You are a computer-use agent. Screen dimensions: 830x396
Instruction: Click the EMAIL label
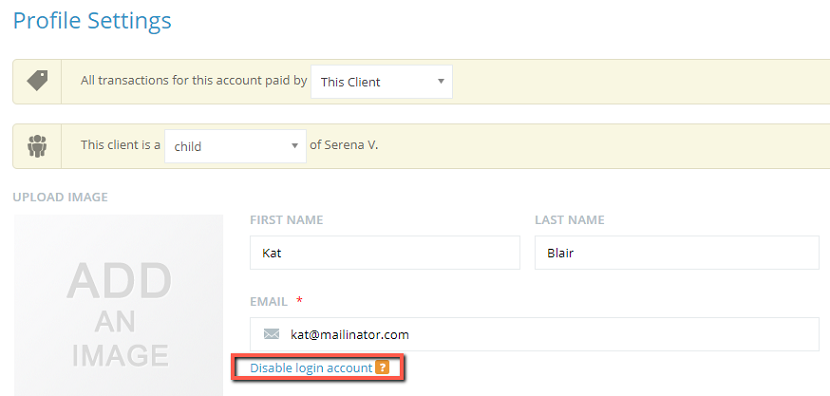(268, 302)
